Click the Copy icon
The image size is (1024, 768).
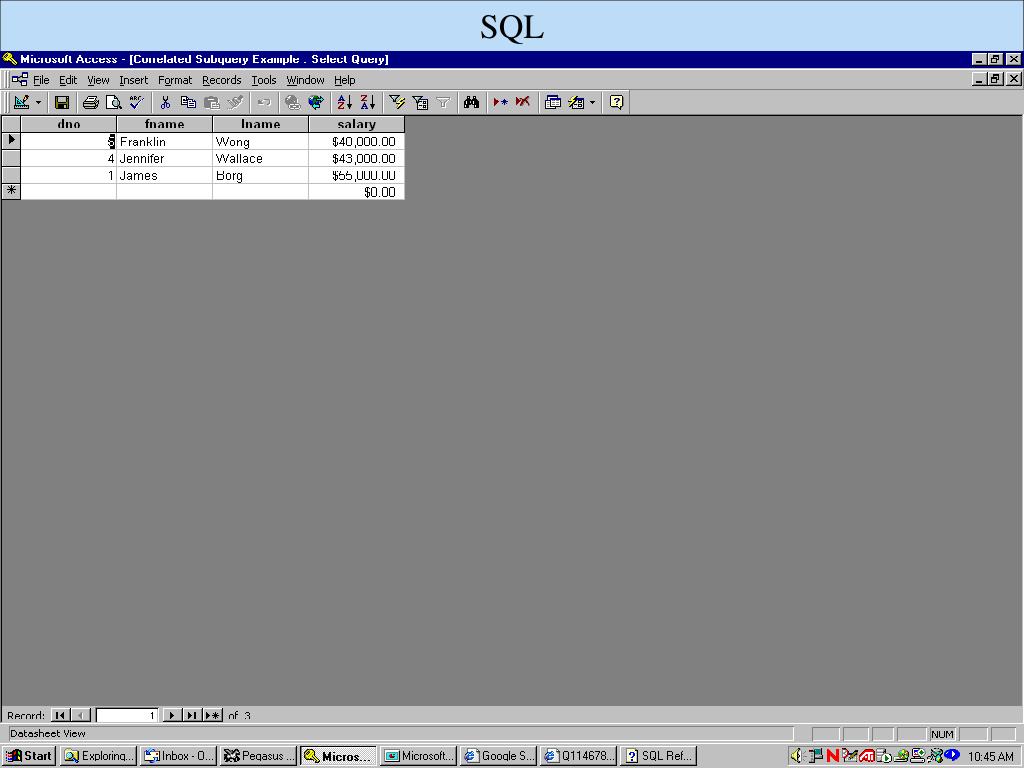point(188,103)
